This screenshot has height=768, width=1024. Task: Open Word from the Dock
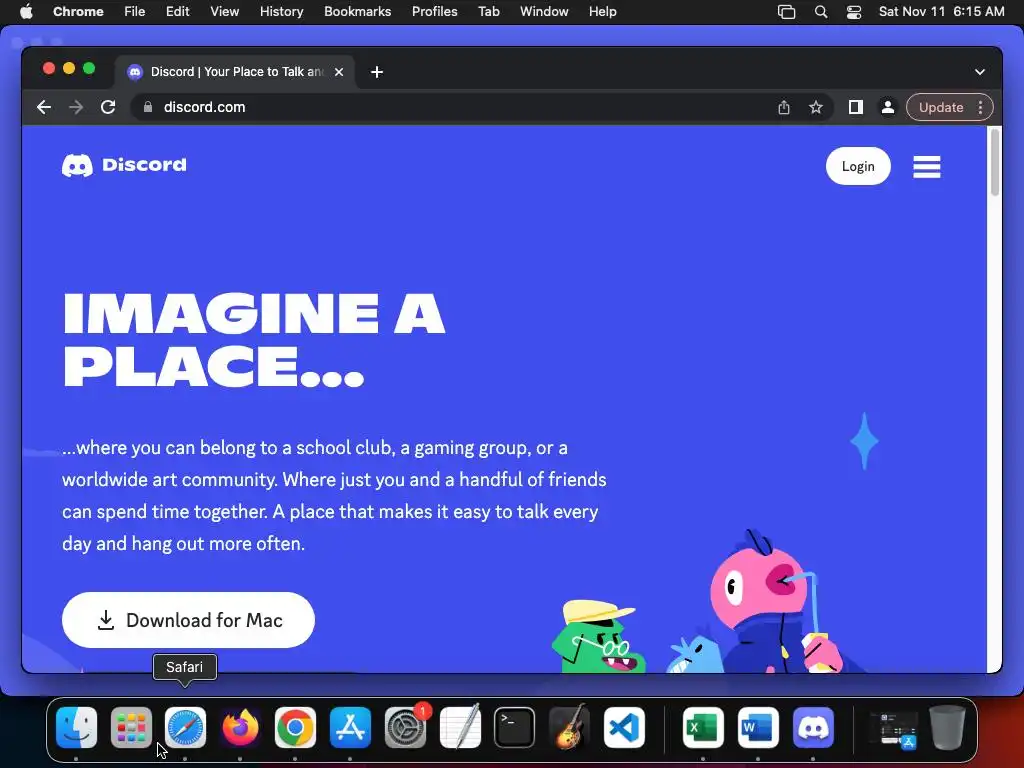click(758, 728)
